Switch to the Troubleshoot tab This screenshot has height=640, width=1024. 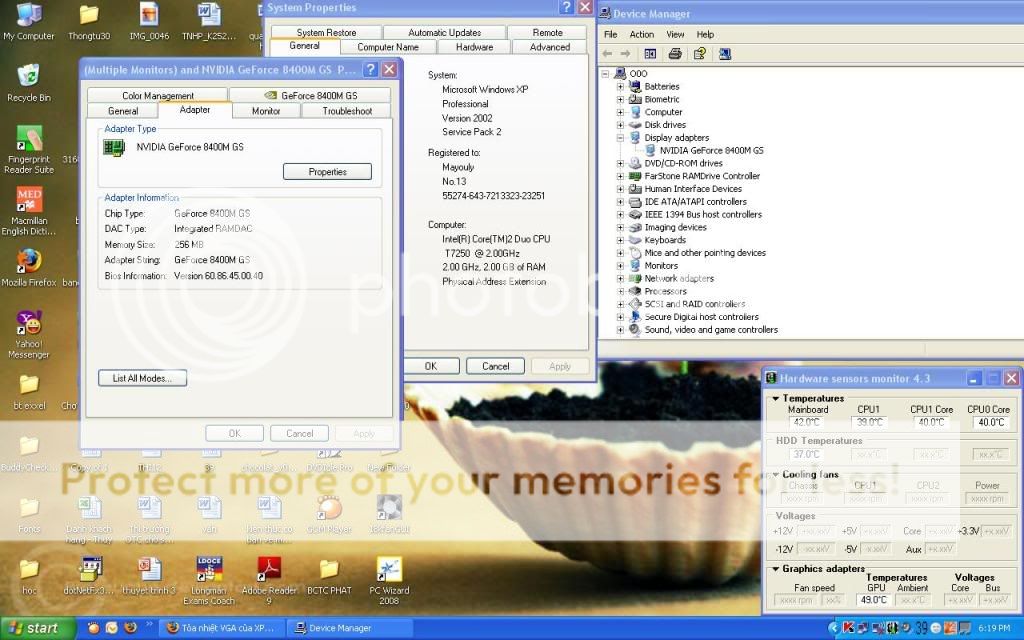pyautogui.click(x=347, y=111)
